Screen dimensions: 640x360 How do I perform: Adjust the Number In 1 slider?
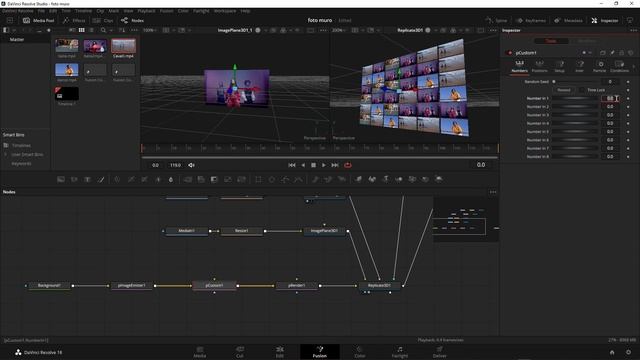pyautogui.click(x=575, y=98)
